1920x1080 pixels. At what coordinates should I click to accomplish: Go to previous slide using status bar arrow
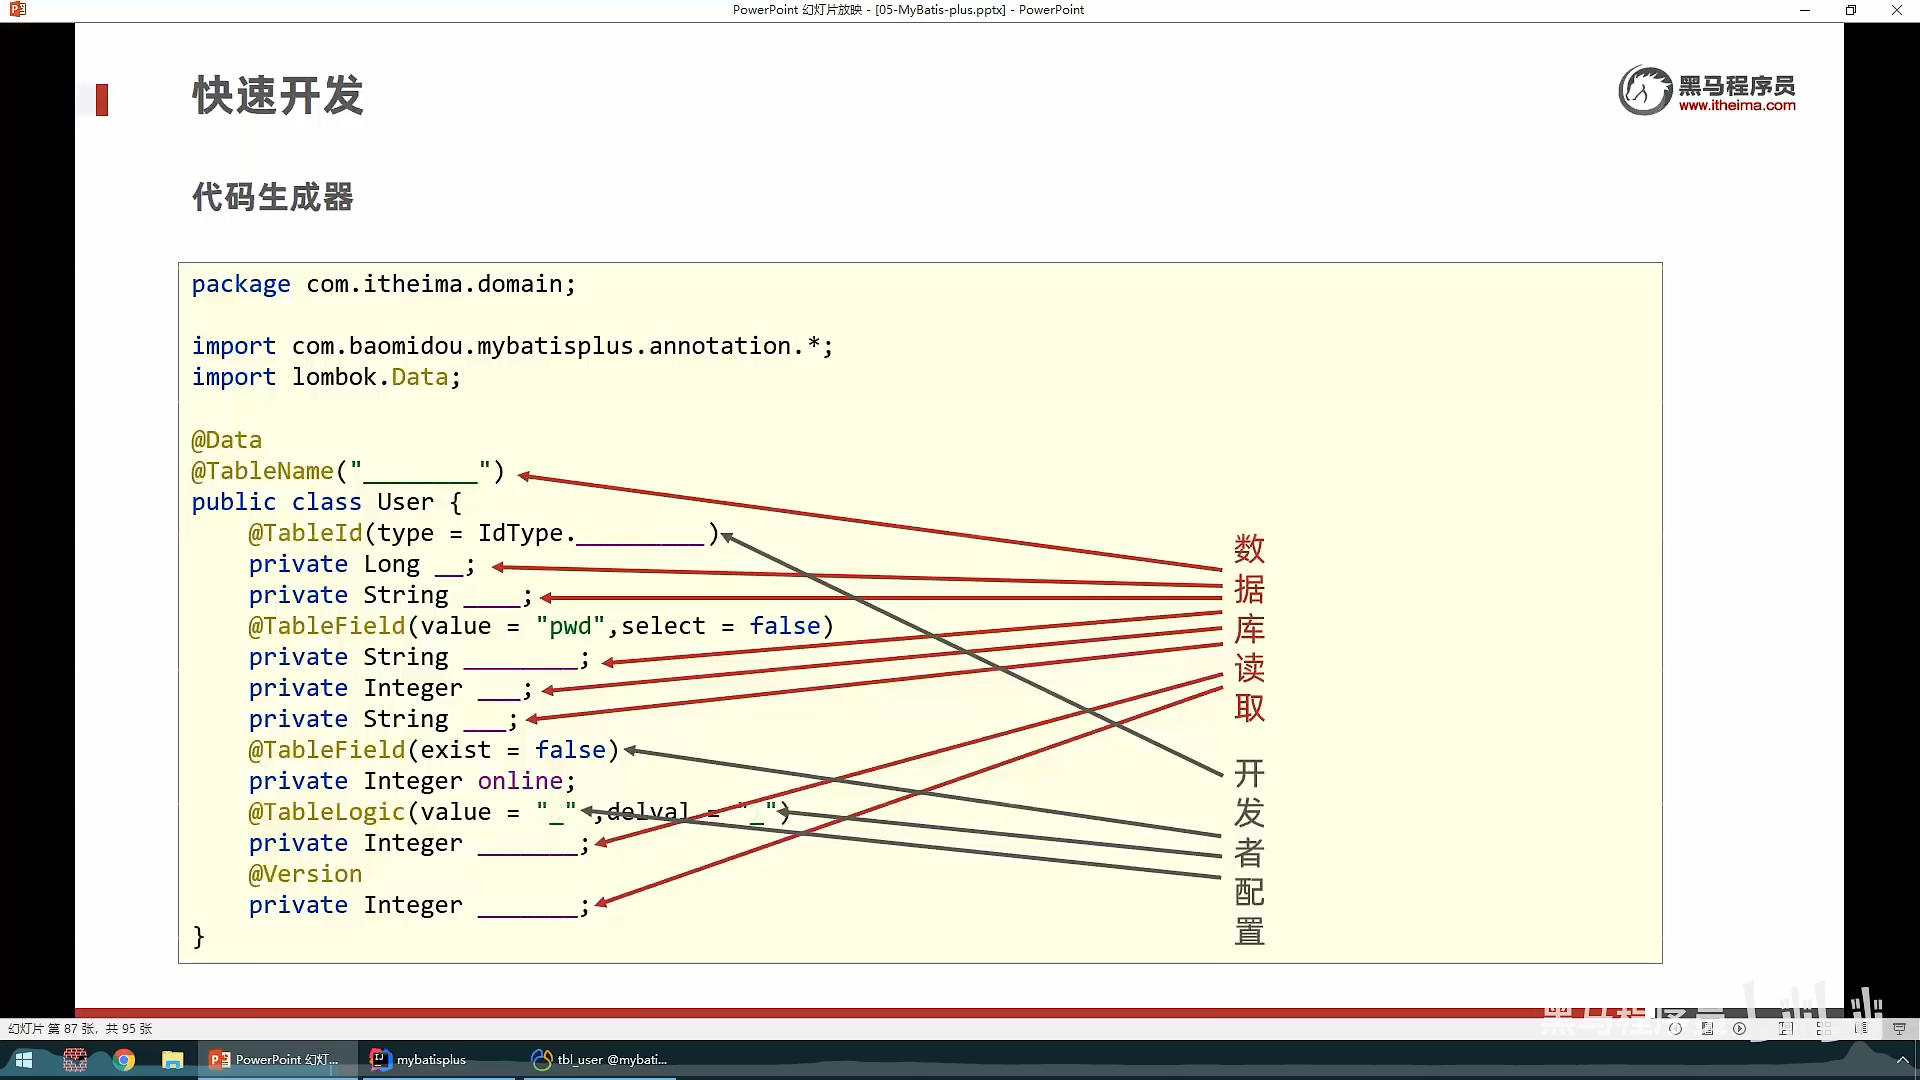tap(1675, 1028)
